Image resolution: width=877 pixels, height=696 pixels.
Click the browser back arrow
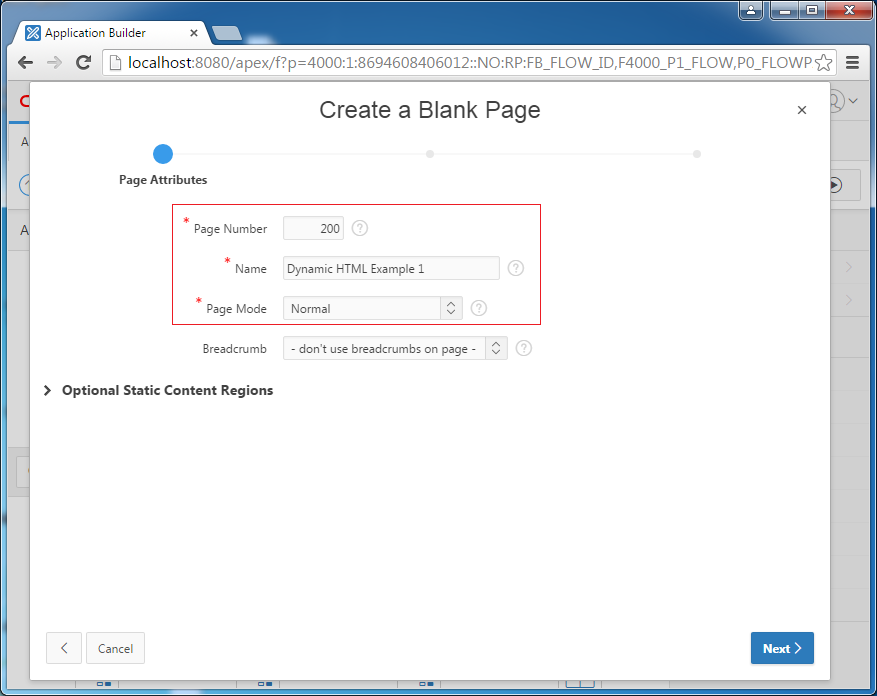click(x=25, y=63)
